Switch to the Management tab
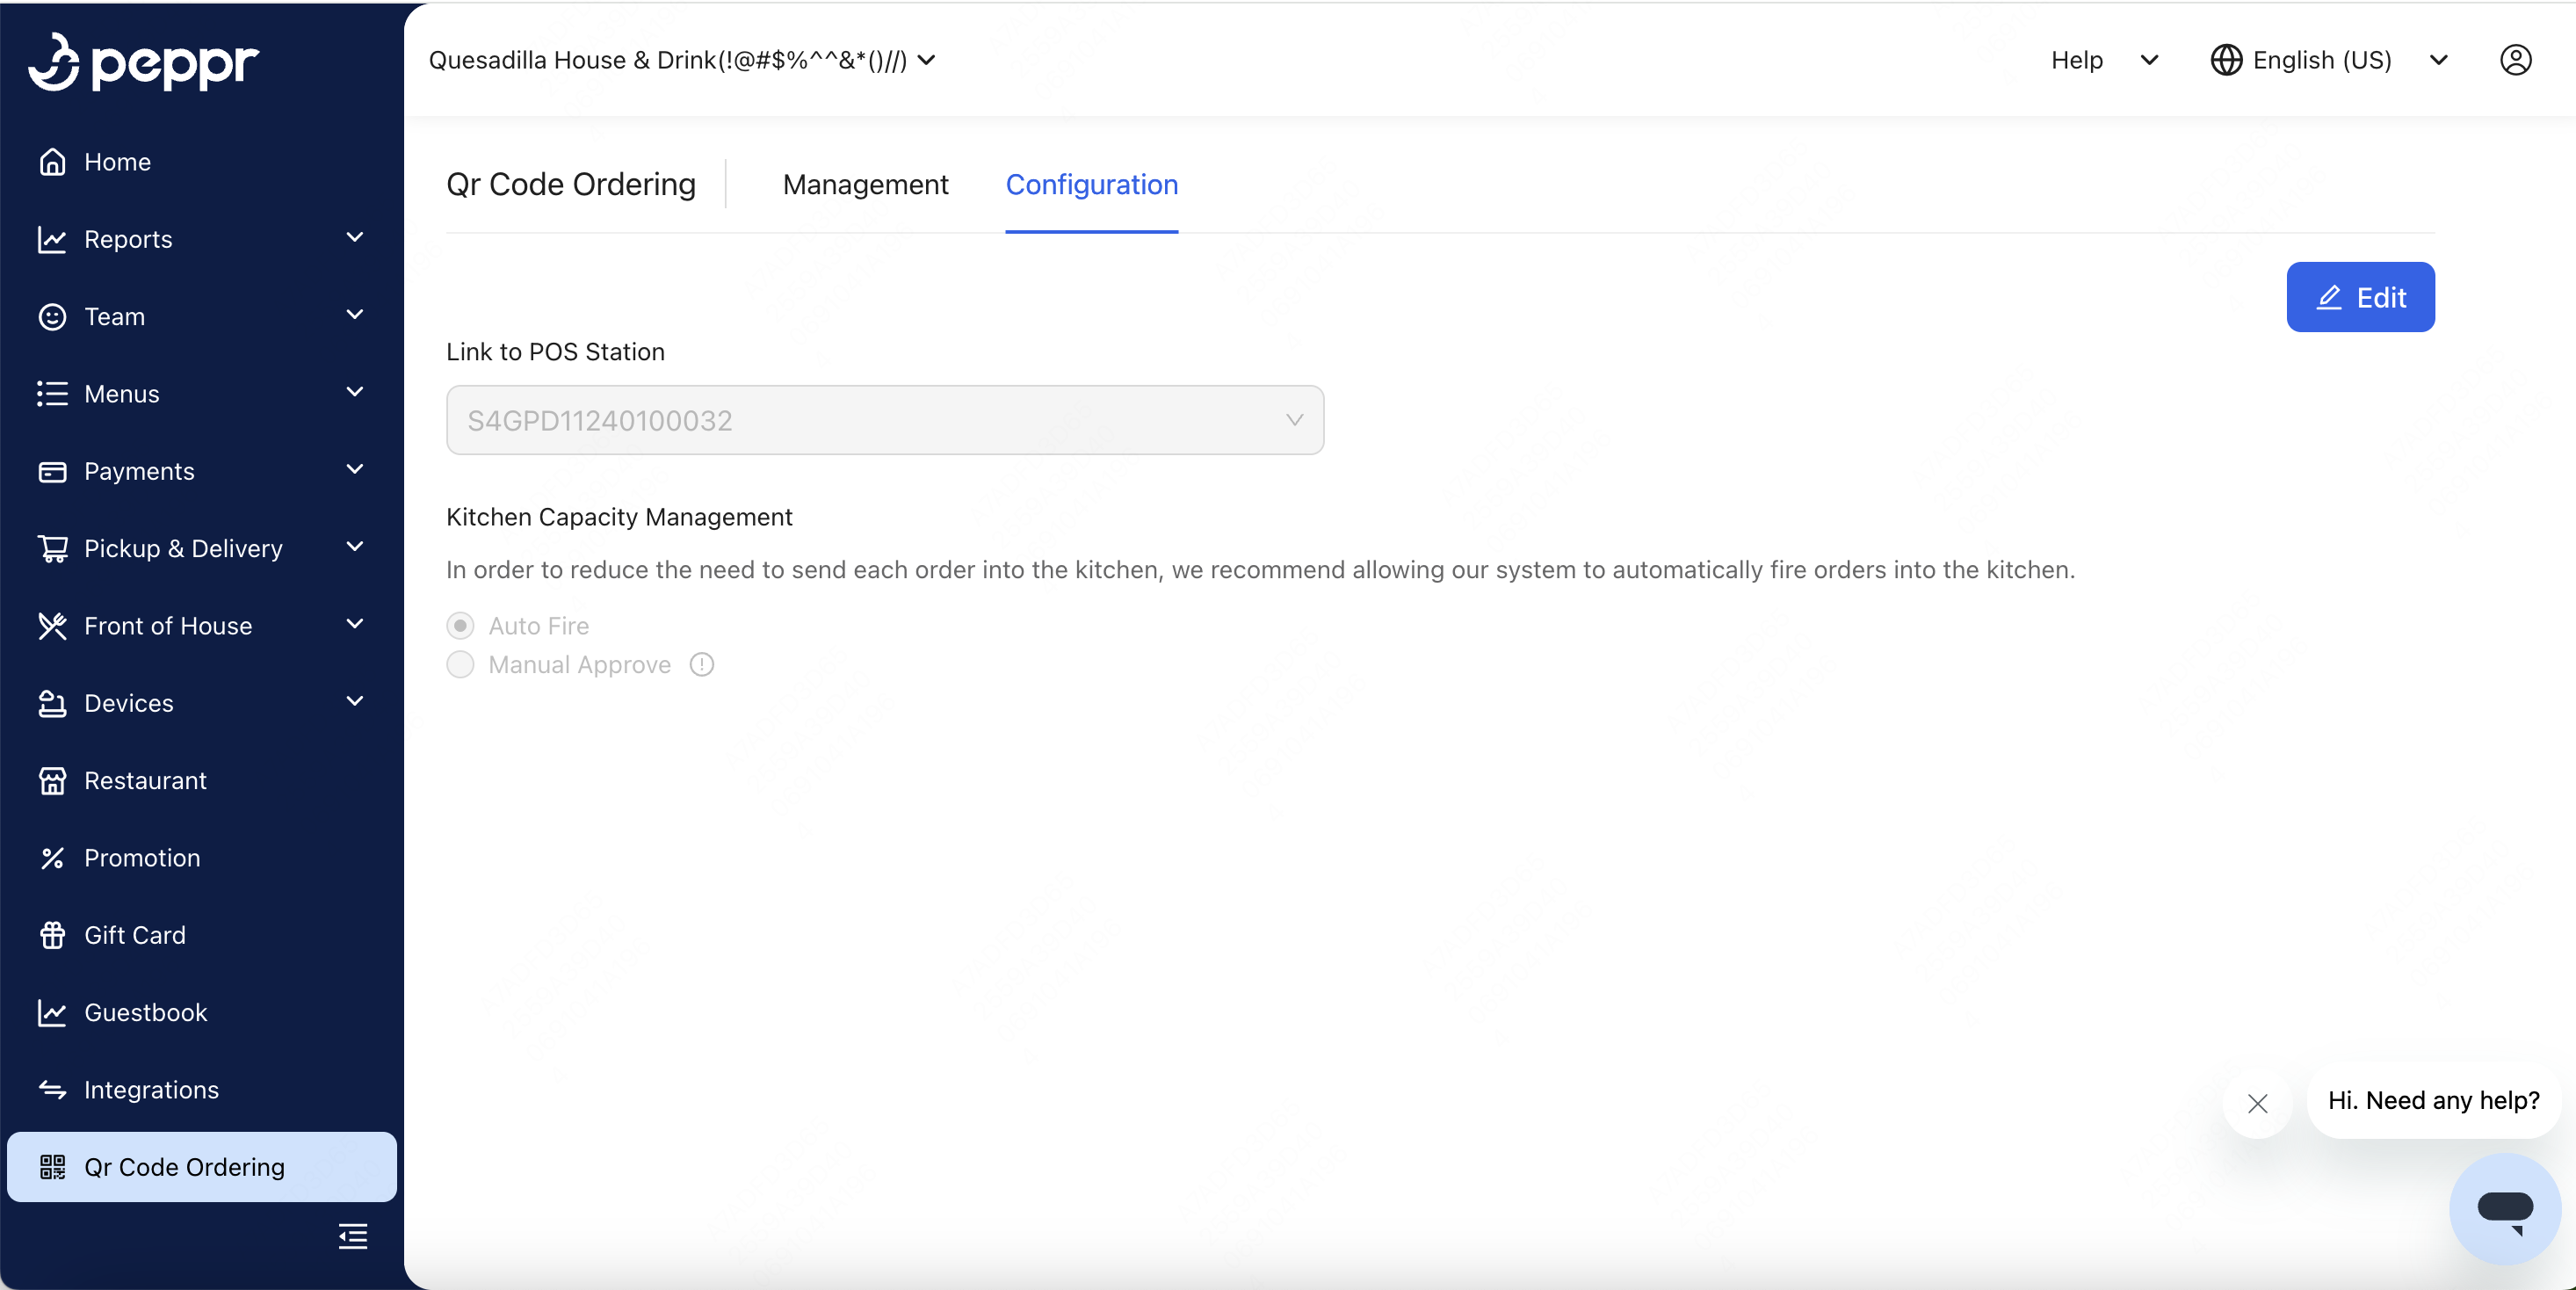This screenshot has width=2576, height=1290. [865, 184]
